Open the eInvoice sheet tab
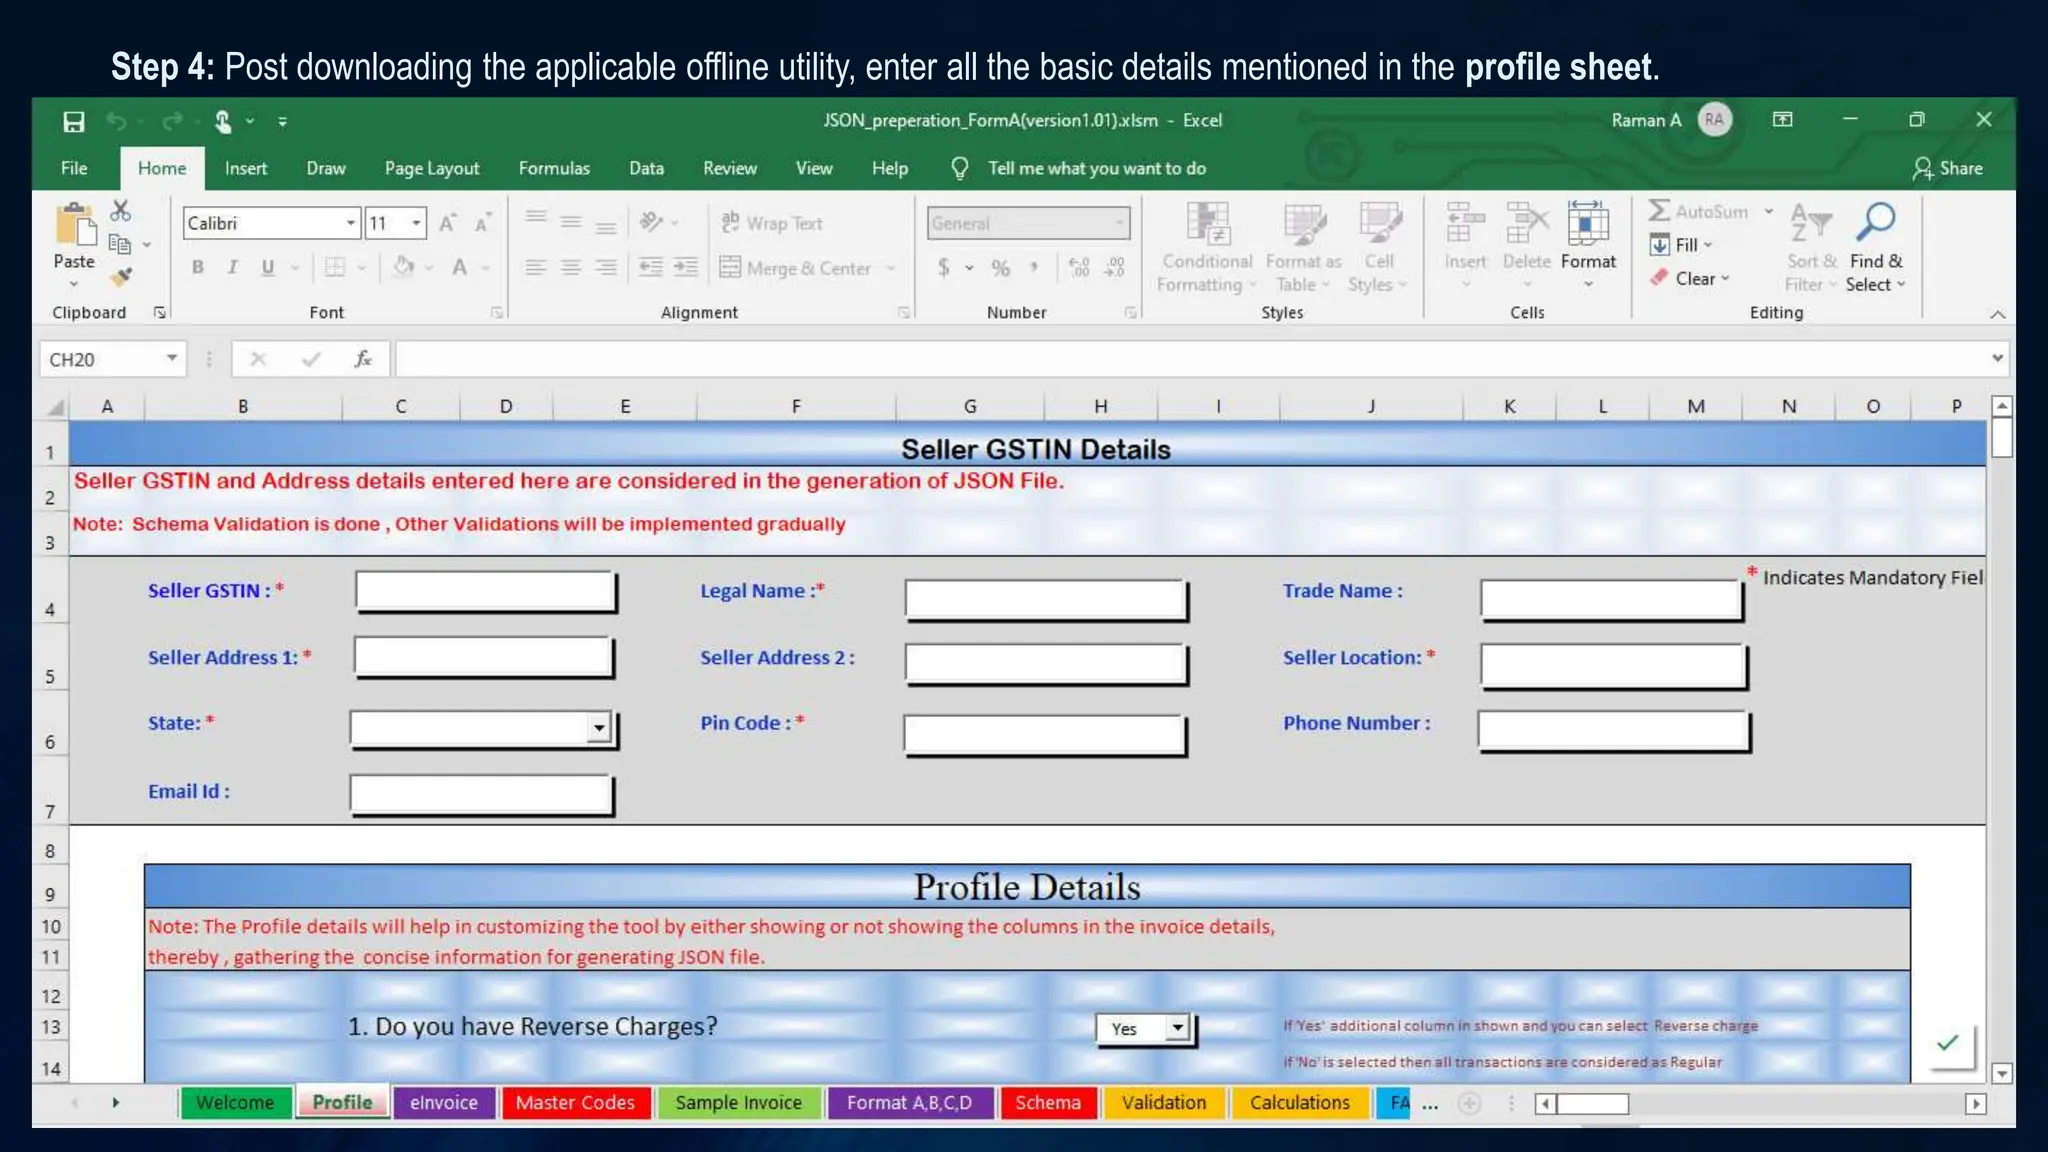This screenshot has height=1152, width=2048. click(x=444, y=1103)
